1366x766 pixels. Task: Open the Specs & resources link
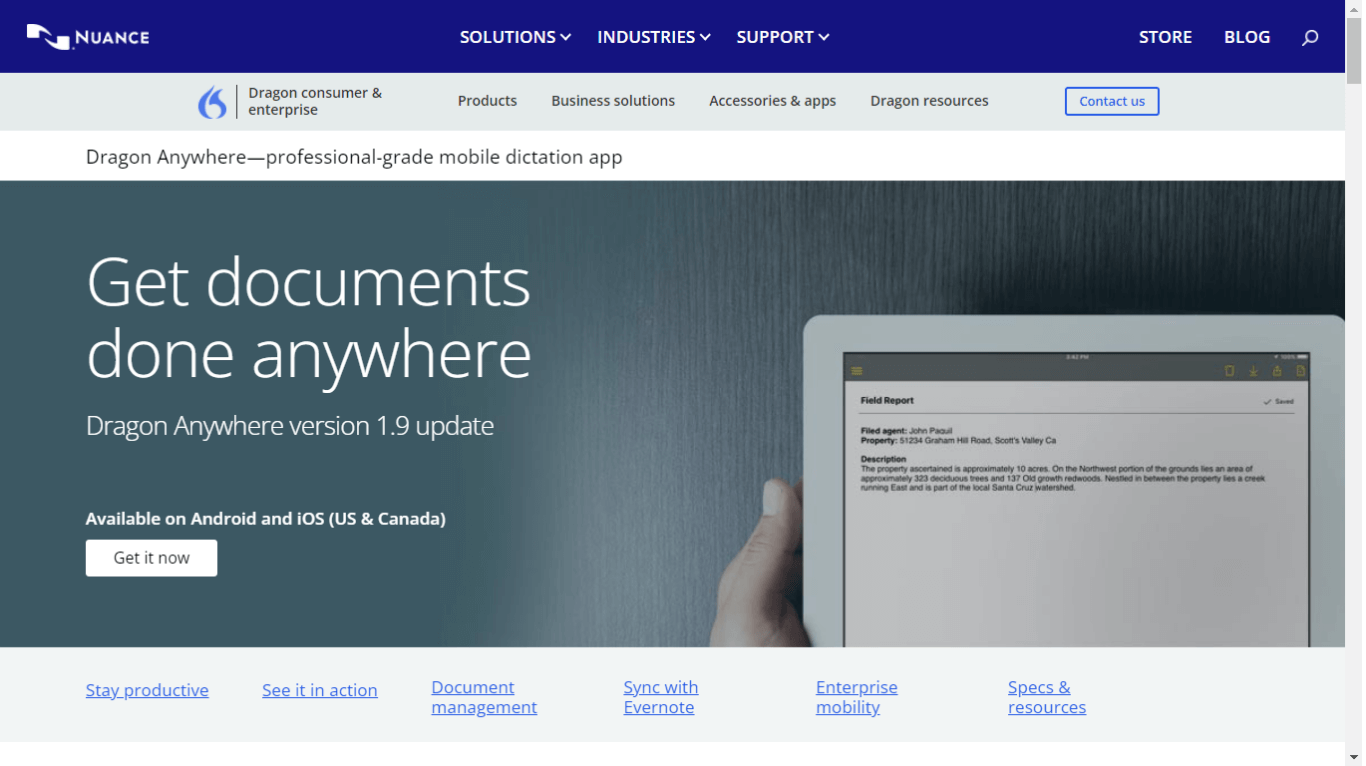(1047, 697)
